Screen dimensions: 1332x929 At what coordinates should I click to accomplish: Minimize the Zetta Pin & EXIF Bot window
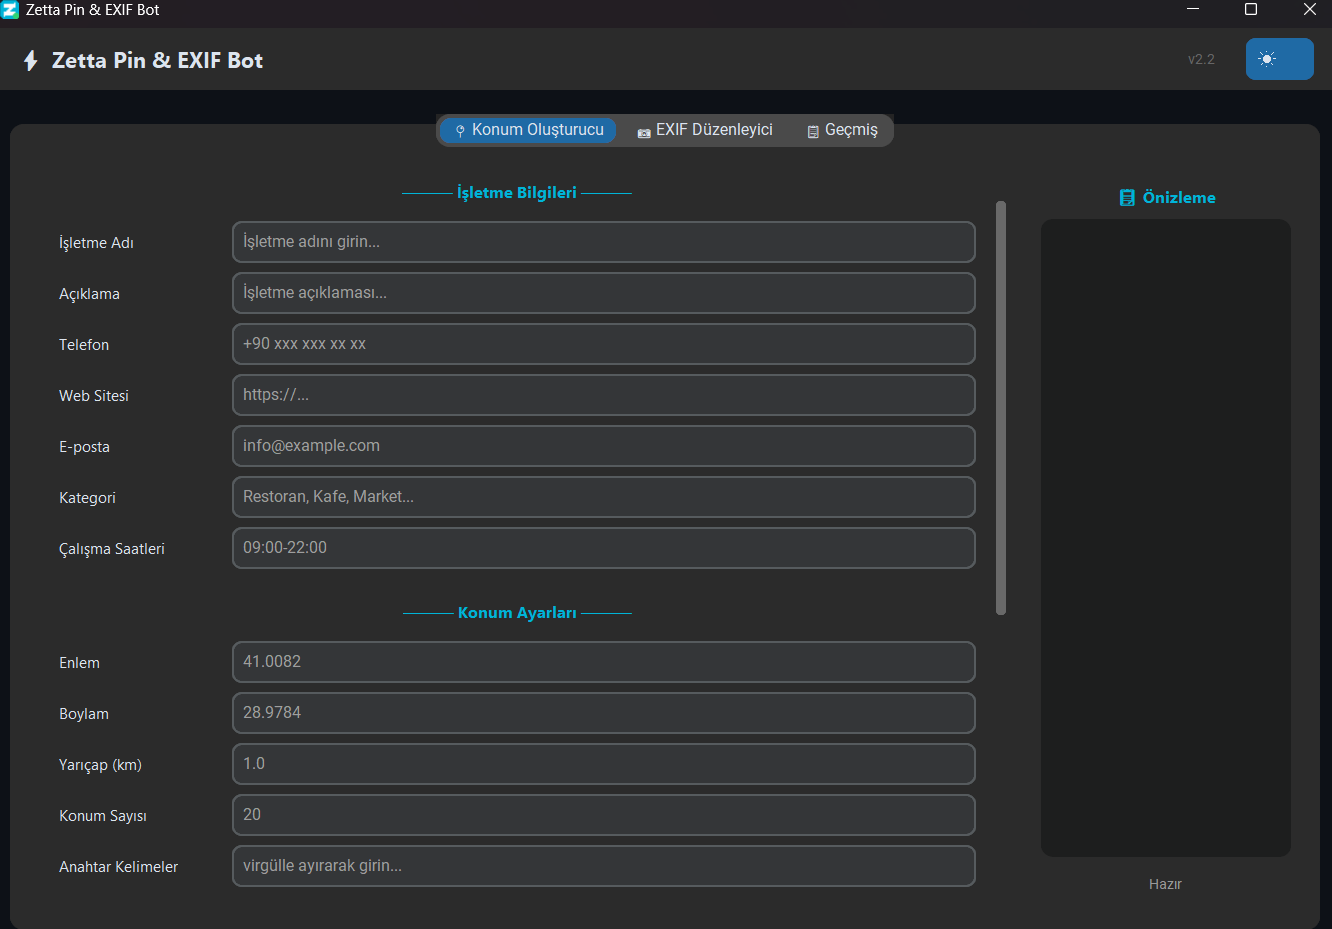pos(1193,10)
